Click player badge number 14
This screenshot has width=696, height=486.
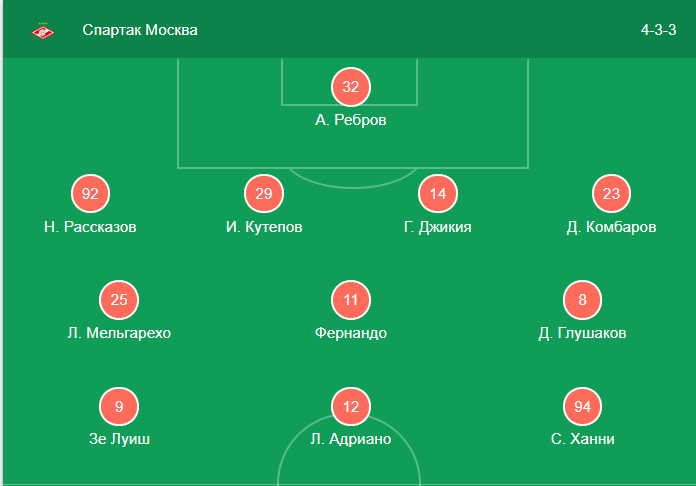(x=438, y=194)
